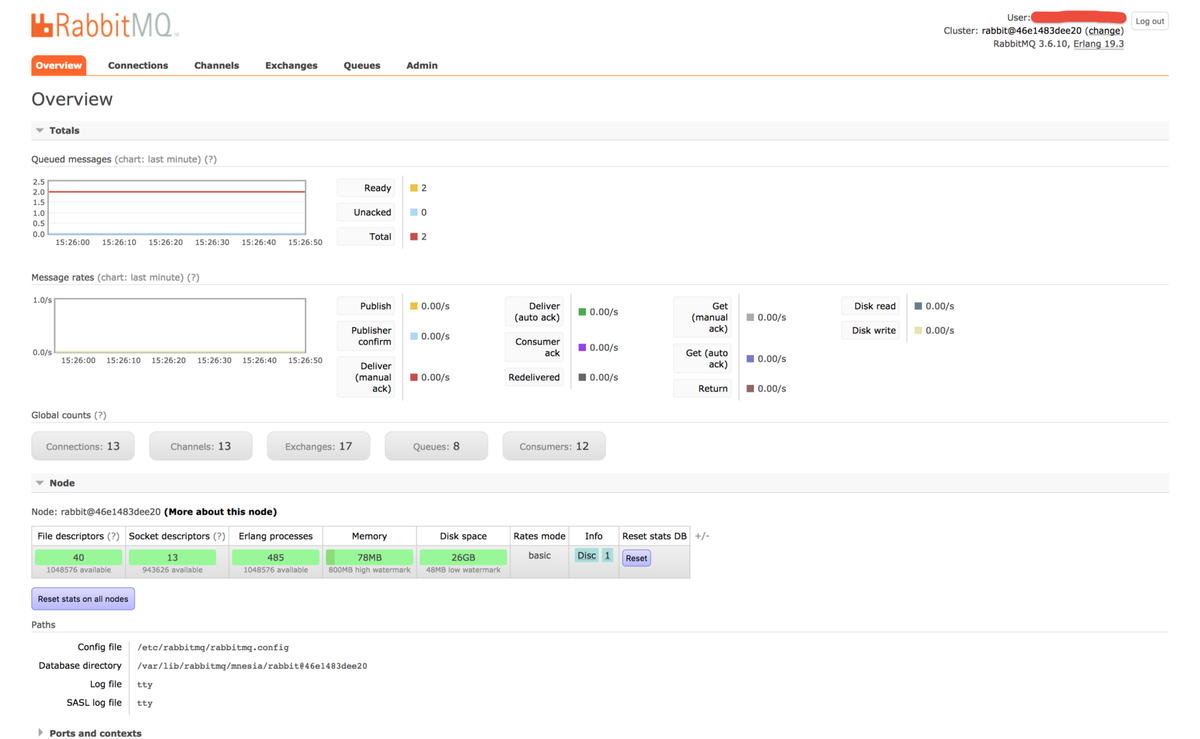Open Exchanges: 17 count

(x=319, y=446)
